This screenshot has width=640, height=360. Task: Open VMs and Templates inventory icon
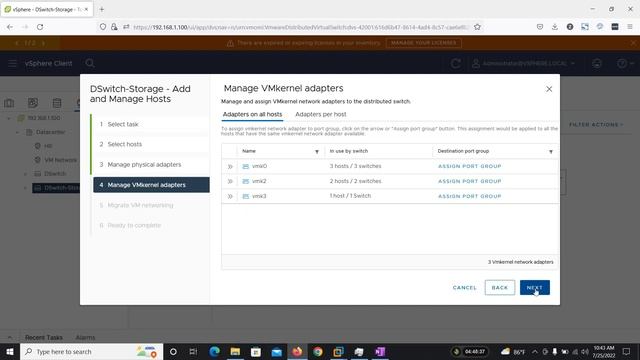point(33,103)
